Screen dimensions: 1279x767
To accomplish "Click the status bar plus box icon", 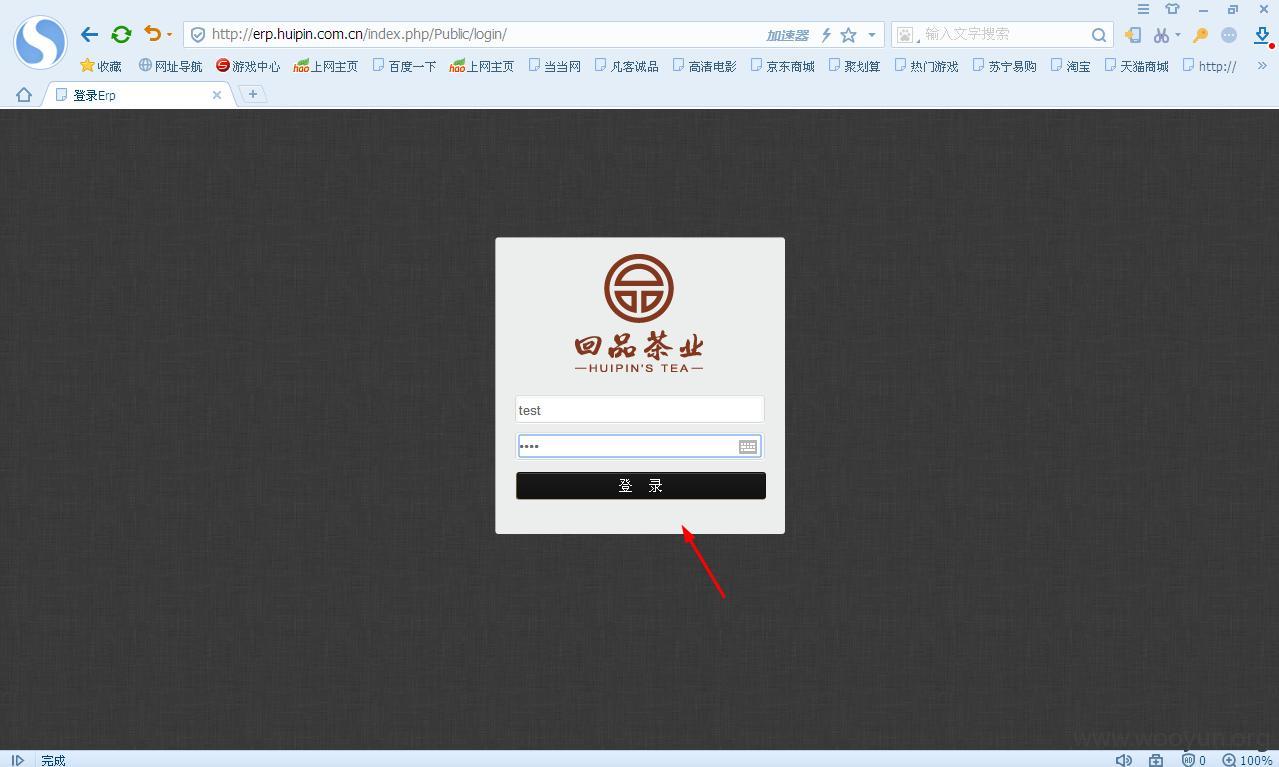I will pos(1156,760).
